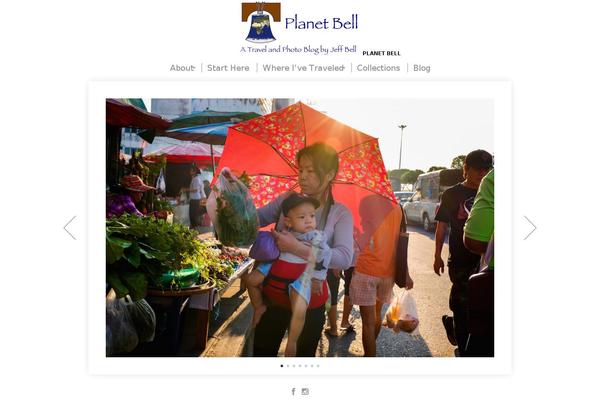Viewport: 600px width, 400px height.
Task: Click the market umbrella slideshow photo
Action: [300, 228]
